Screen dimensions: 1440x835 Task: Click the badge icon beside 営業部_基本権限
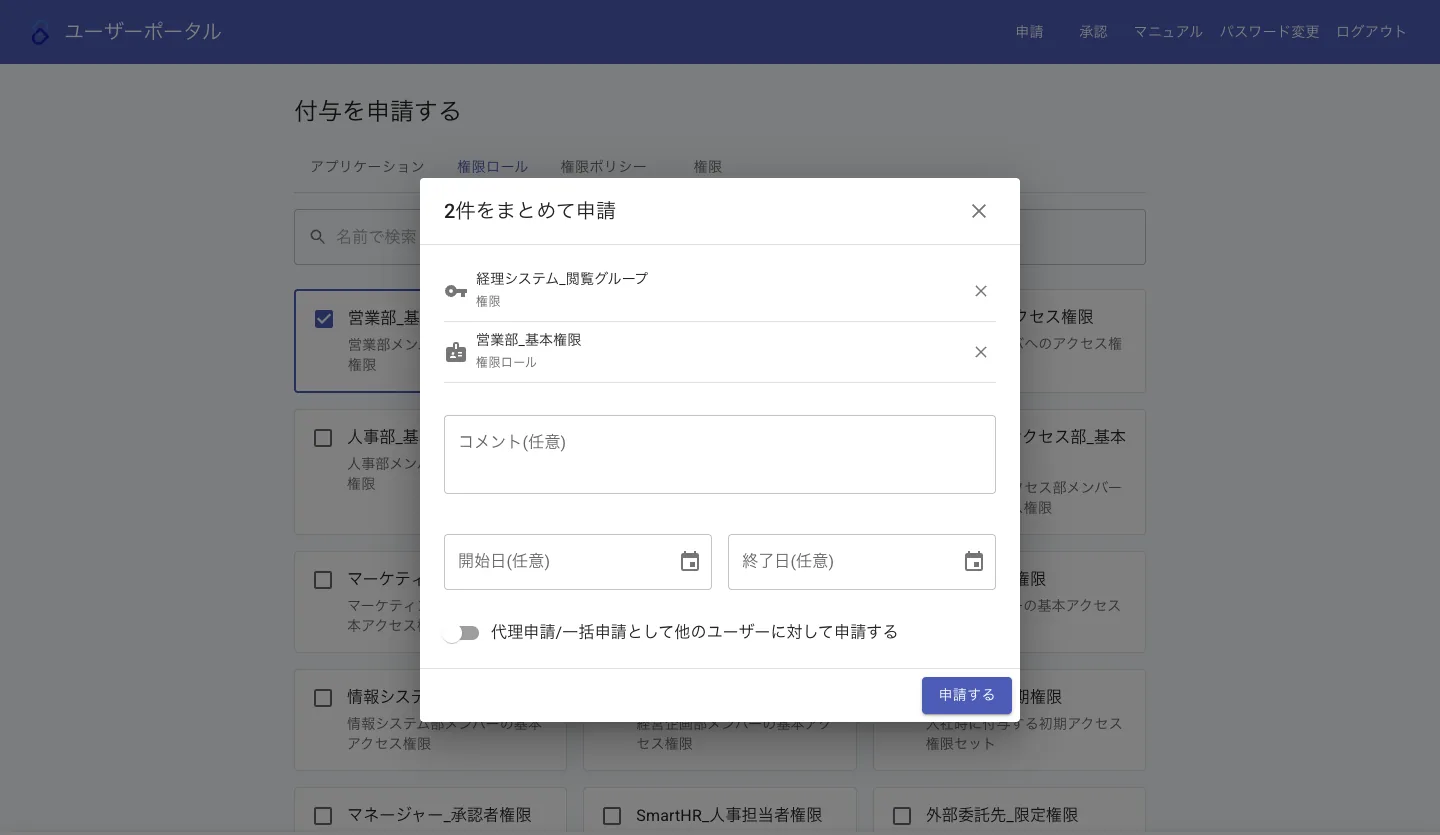[x=456, y=352]
